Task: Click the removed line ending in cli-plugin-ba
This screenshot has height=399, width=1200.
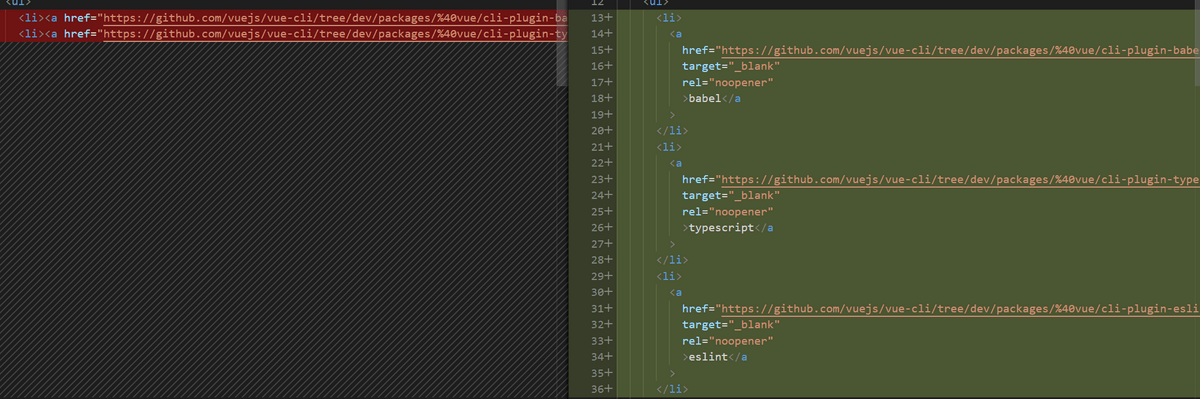Action: [x=283, y=18]
